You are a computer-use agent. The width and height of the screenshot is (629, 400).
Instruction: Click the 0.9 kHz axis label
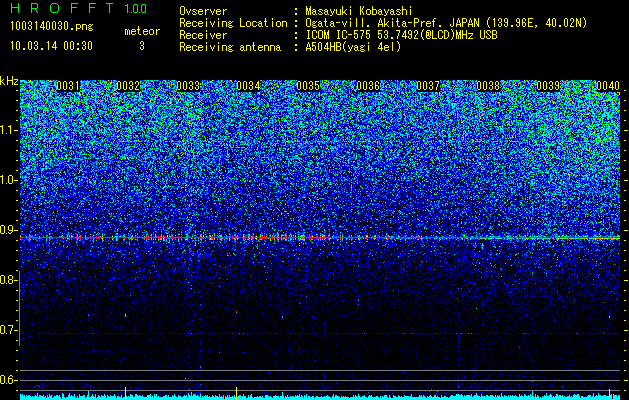[8, 230]
